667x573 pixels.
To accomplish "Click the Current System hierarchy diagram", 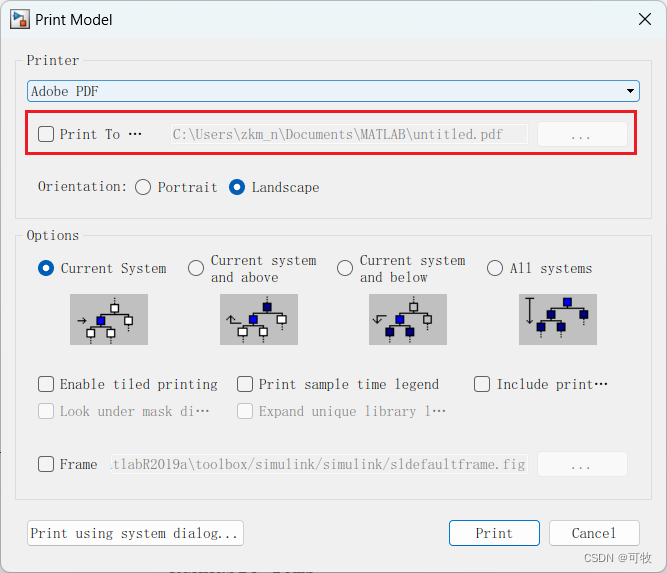I will pos(109,319).
